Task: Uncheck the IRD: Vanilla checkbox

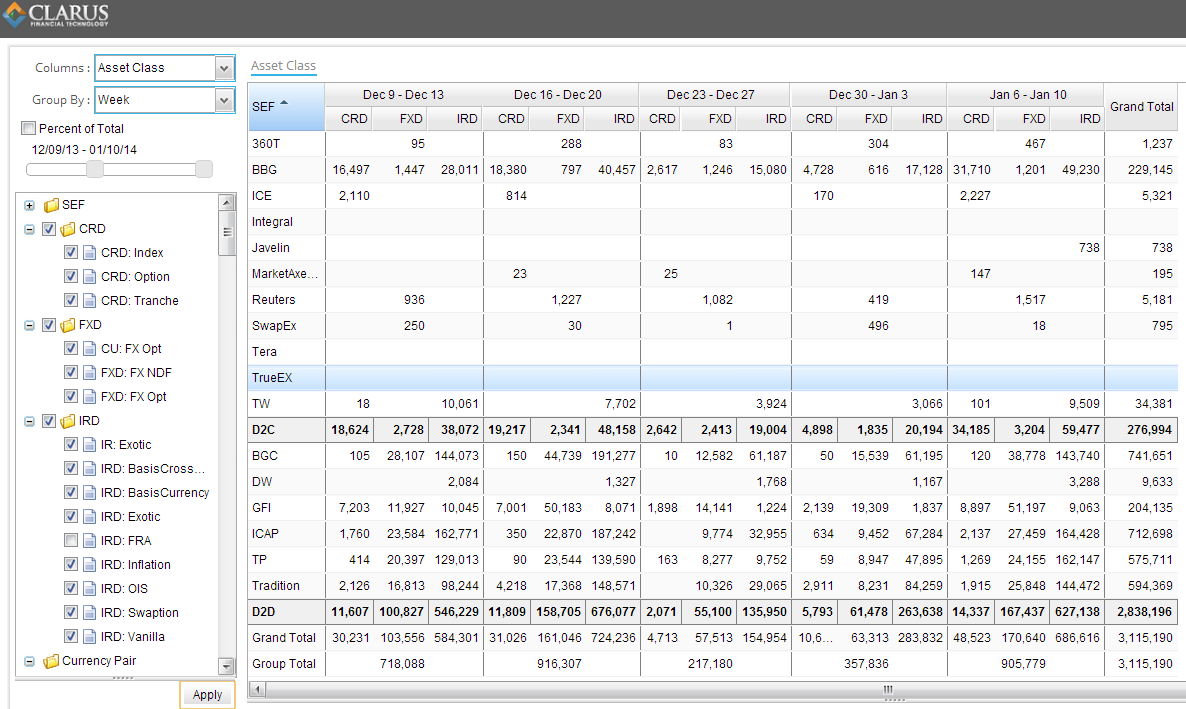Action: pyautogui.click(x=70, y=637)
